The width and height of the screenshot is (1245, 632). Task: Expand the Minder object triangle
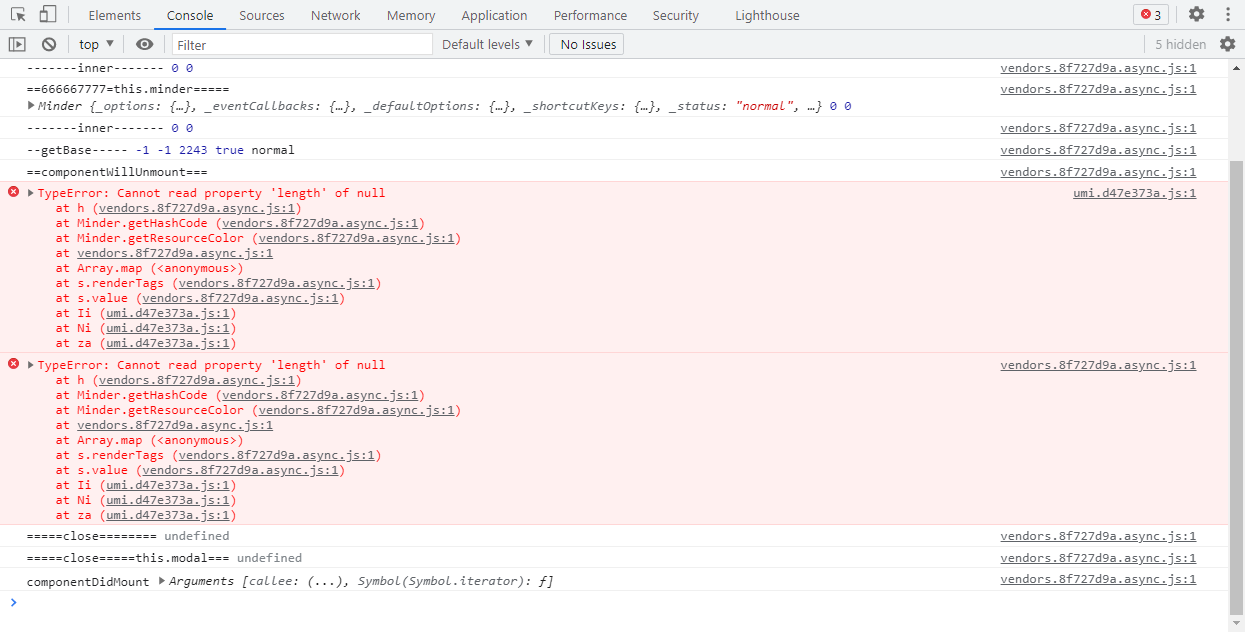31,107
